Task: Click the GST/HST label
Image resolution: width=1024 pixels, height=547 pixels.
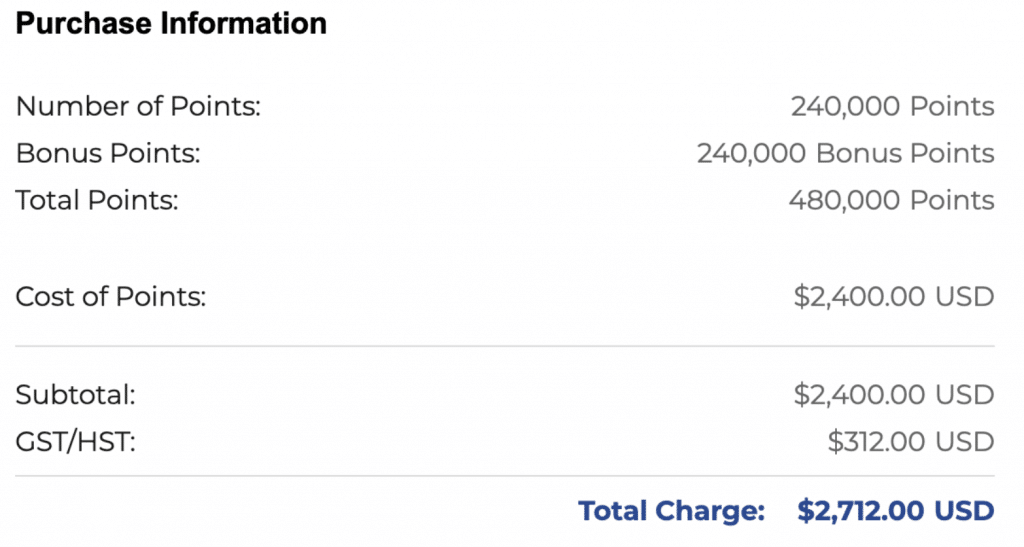Action: pyautogui.click(x=75, y=441)
